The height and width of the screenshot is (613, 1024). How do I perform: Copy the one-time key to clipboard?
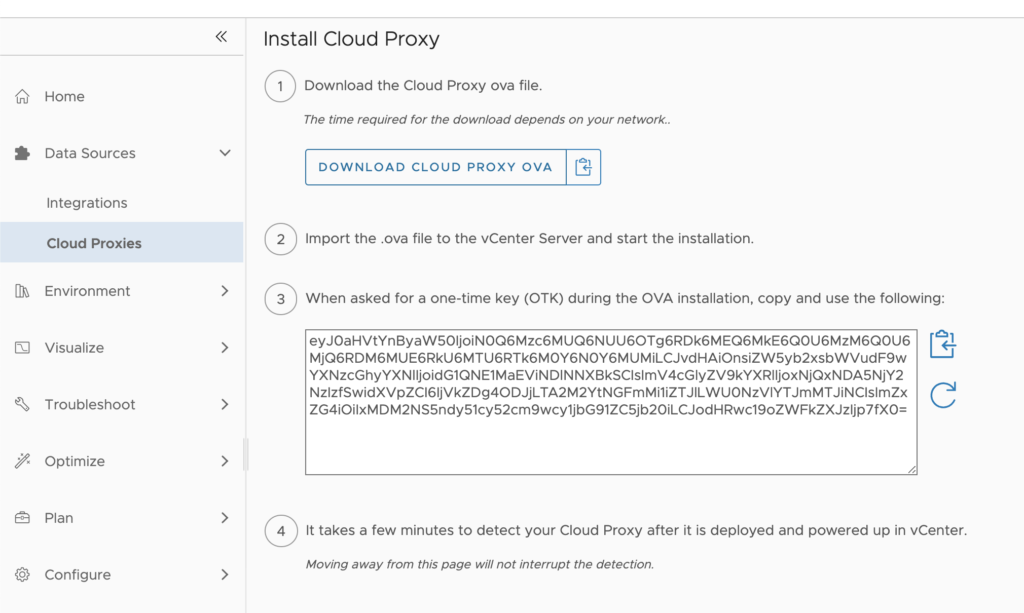[942, 345]
